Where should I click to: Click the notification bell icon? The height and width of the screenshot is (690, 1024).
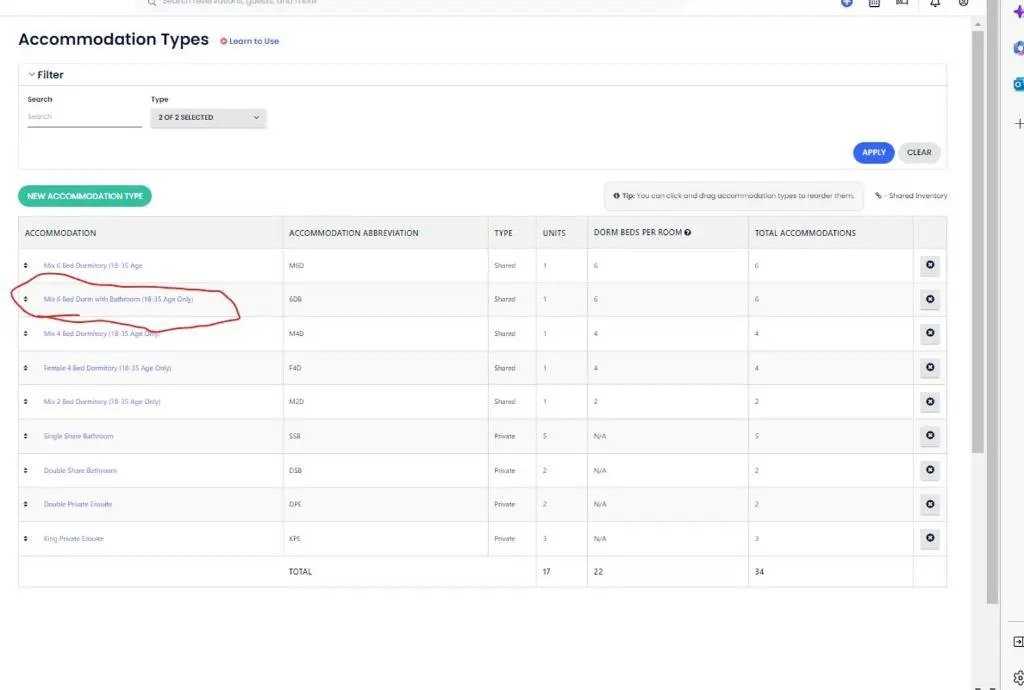934,4
